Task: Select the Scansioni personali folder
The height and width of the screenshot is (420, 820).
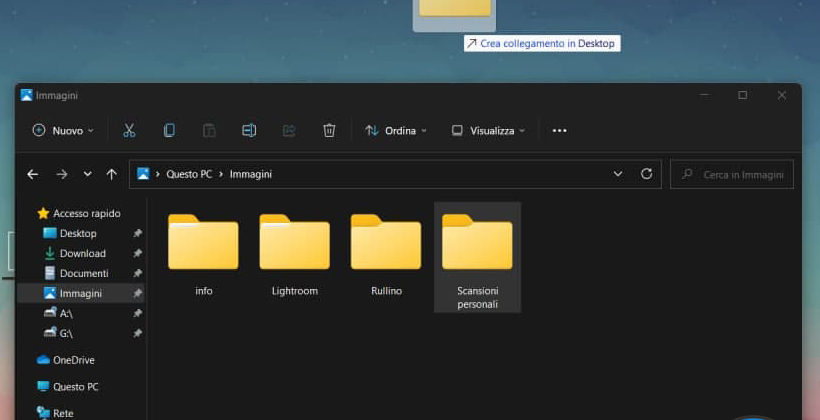Action: (477, 257)
